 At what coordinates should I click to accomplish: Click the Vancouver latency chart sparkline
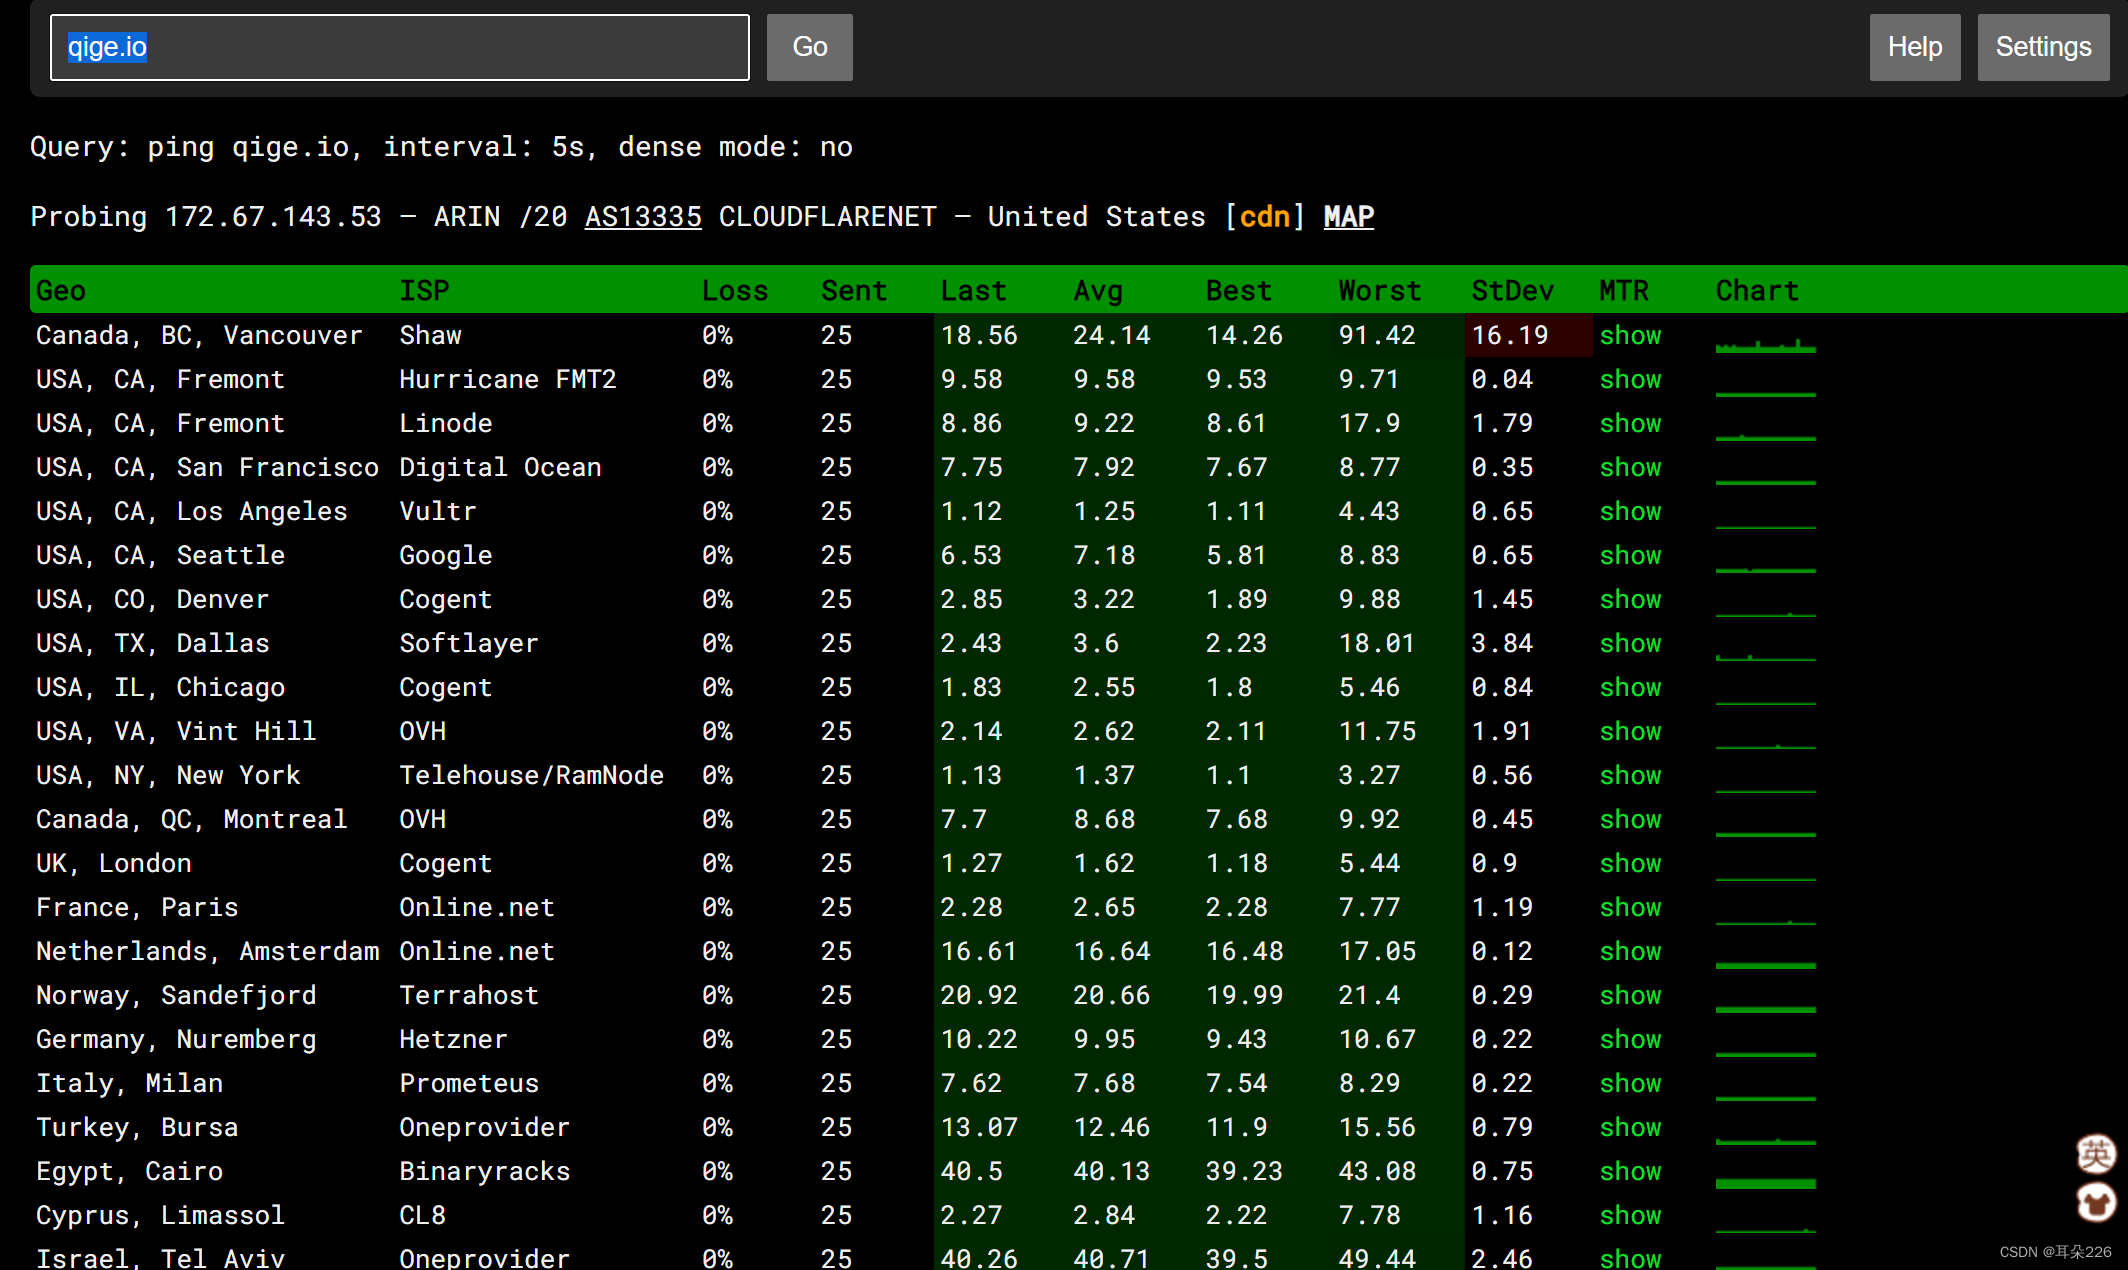click(1765, 345)
